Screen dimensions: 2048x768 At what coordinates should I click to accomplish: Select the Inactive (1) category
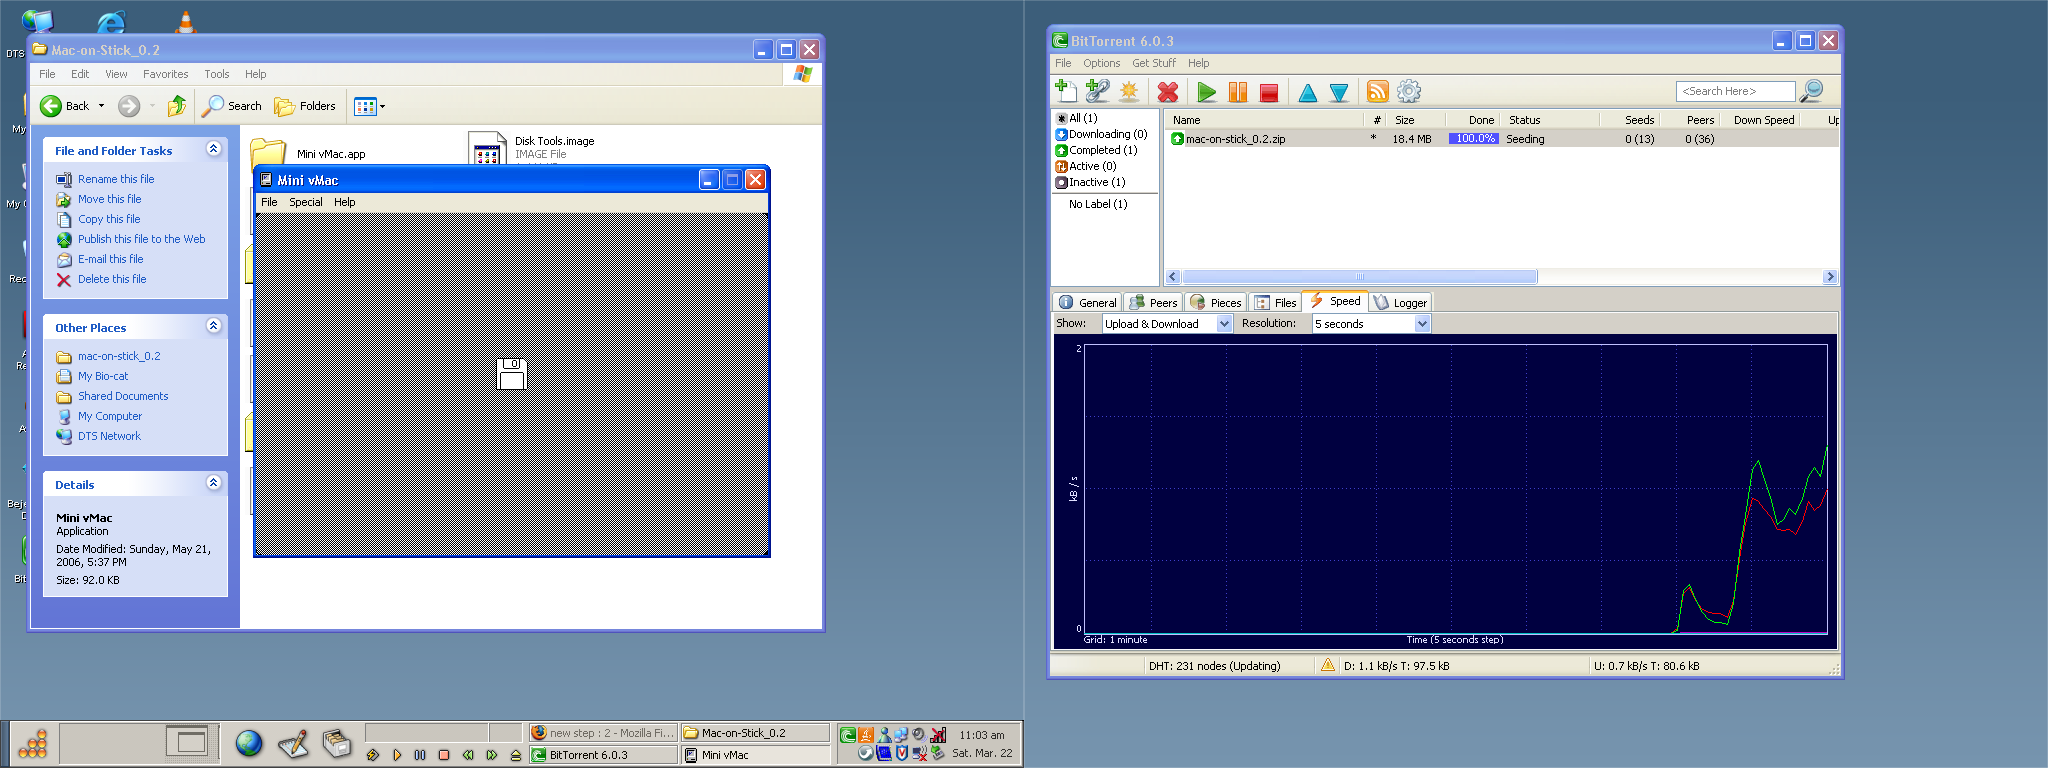1091,182
